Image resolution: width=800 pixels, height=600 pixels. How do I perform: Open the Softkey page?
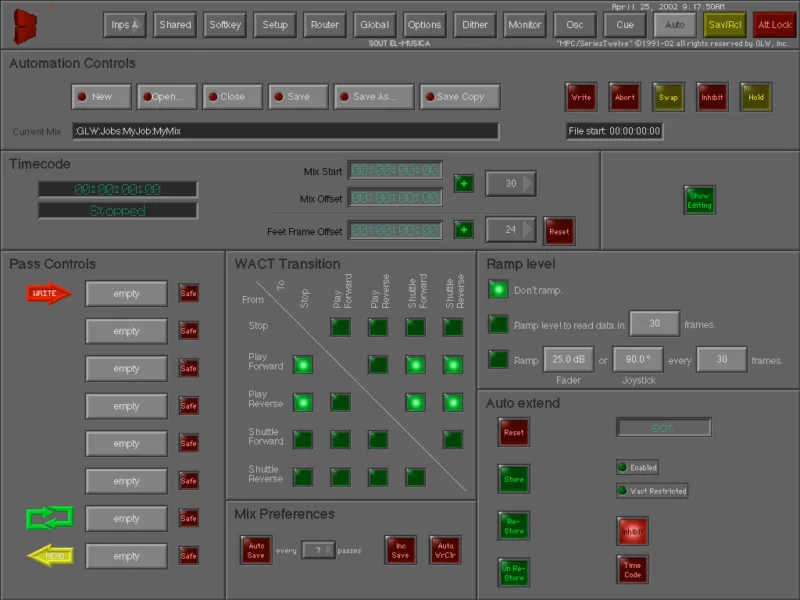point(225,25)
